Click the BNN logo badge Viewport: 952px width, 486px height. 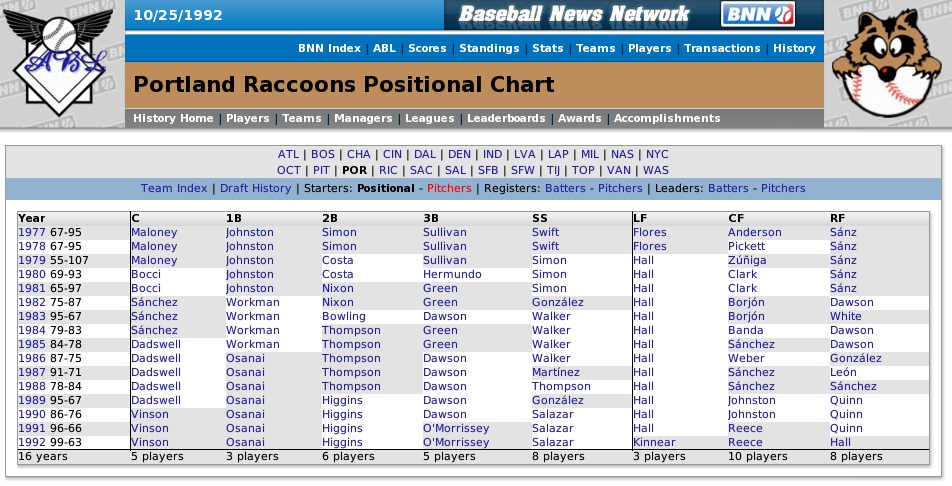757,15
